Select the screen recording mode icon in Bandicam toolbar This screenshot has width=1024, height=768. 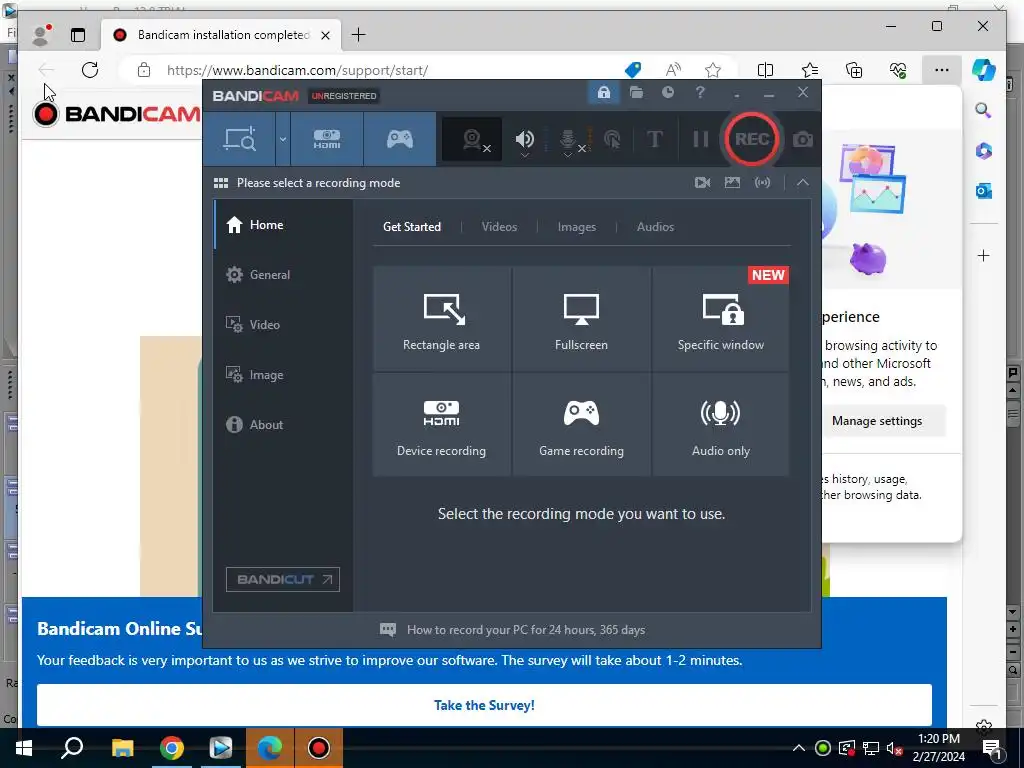(240, 139)
